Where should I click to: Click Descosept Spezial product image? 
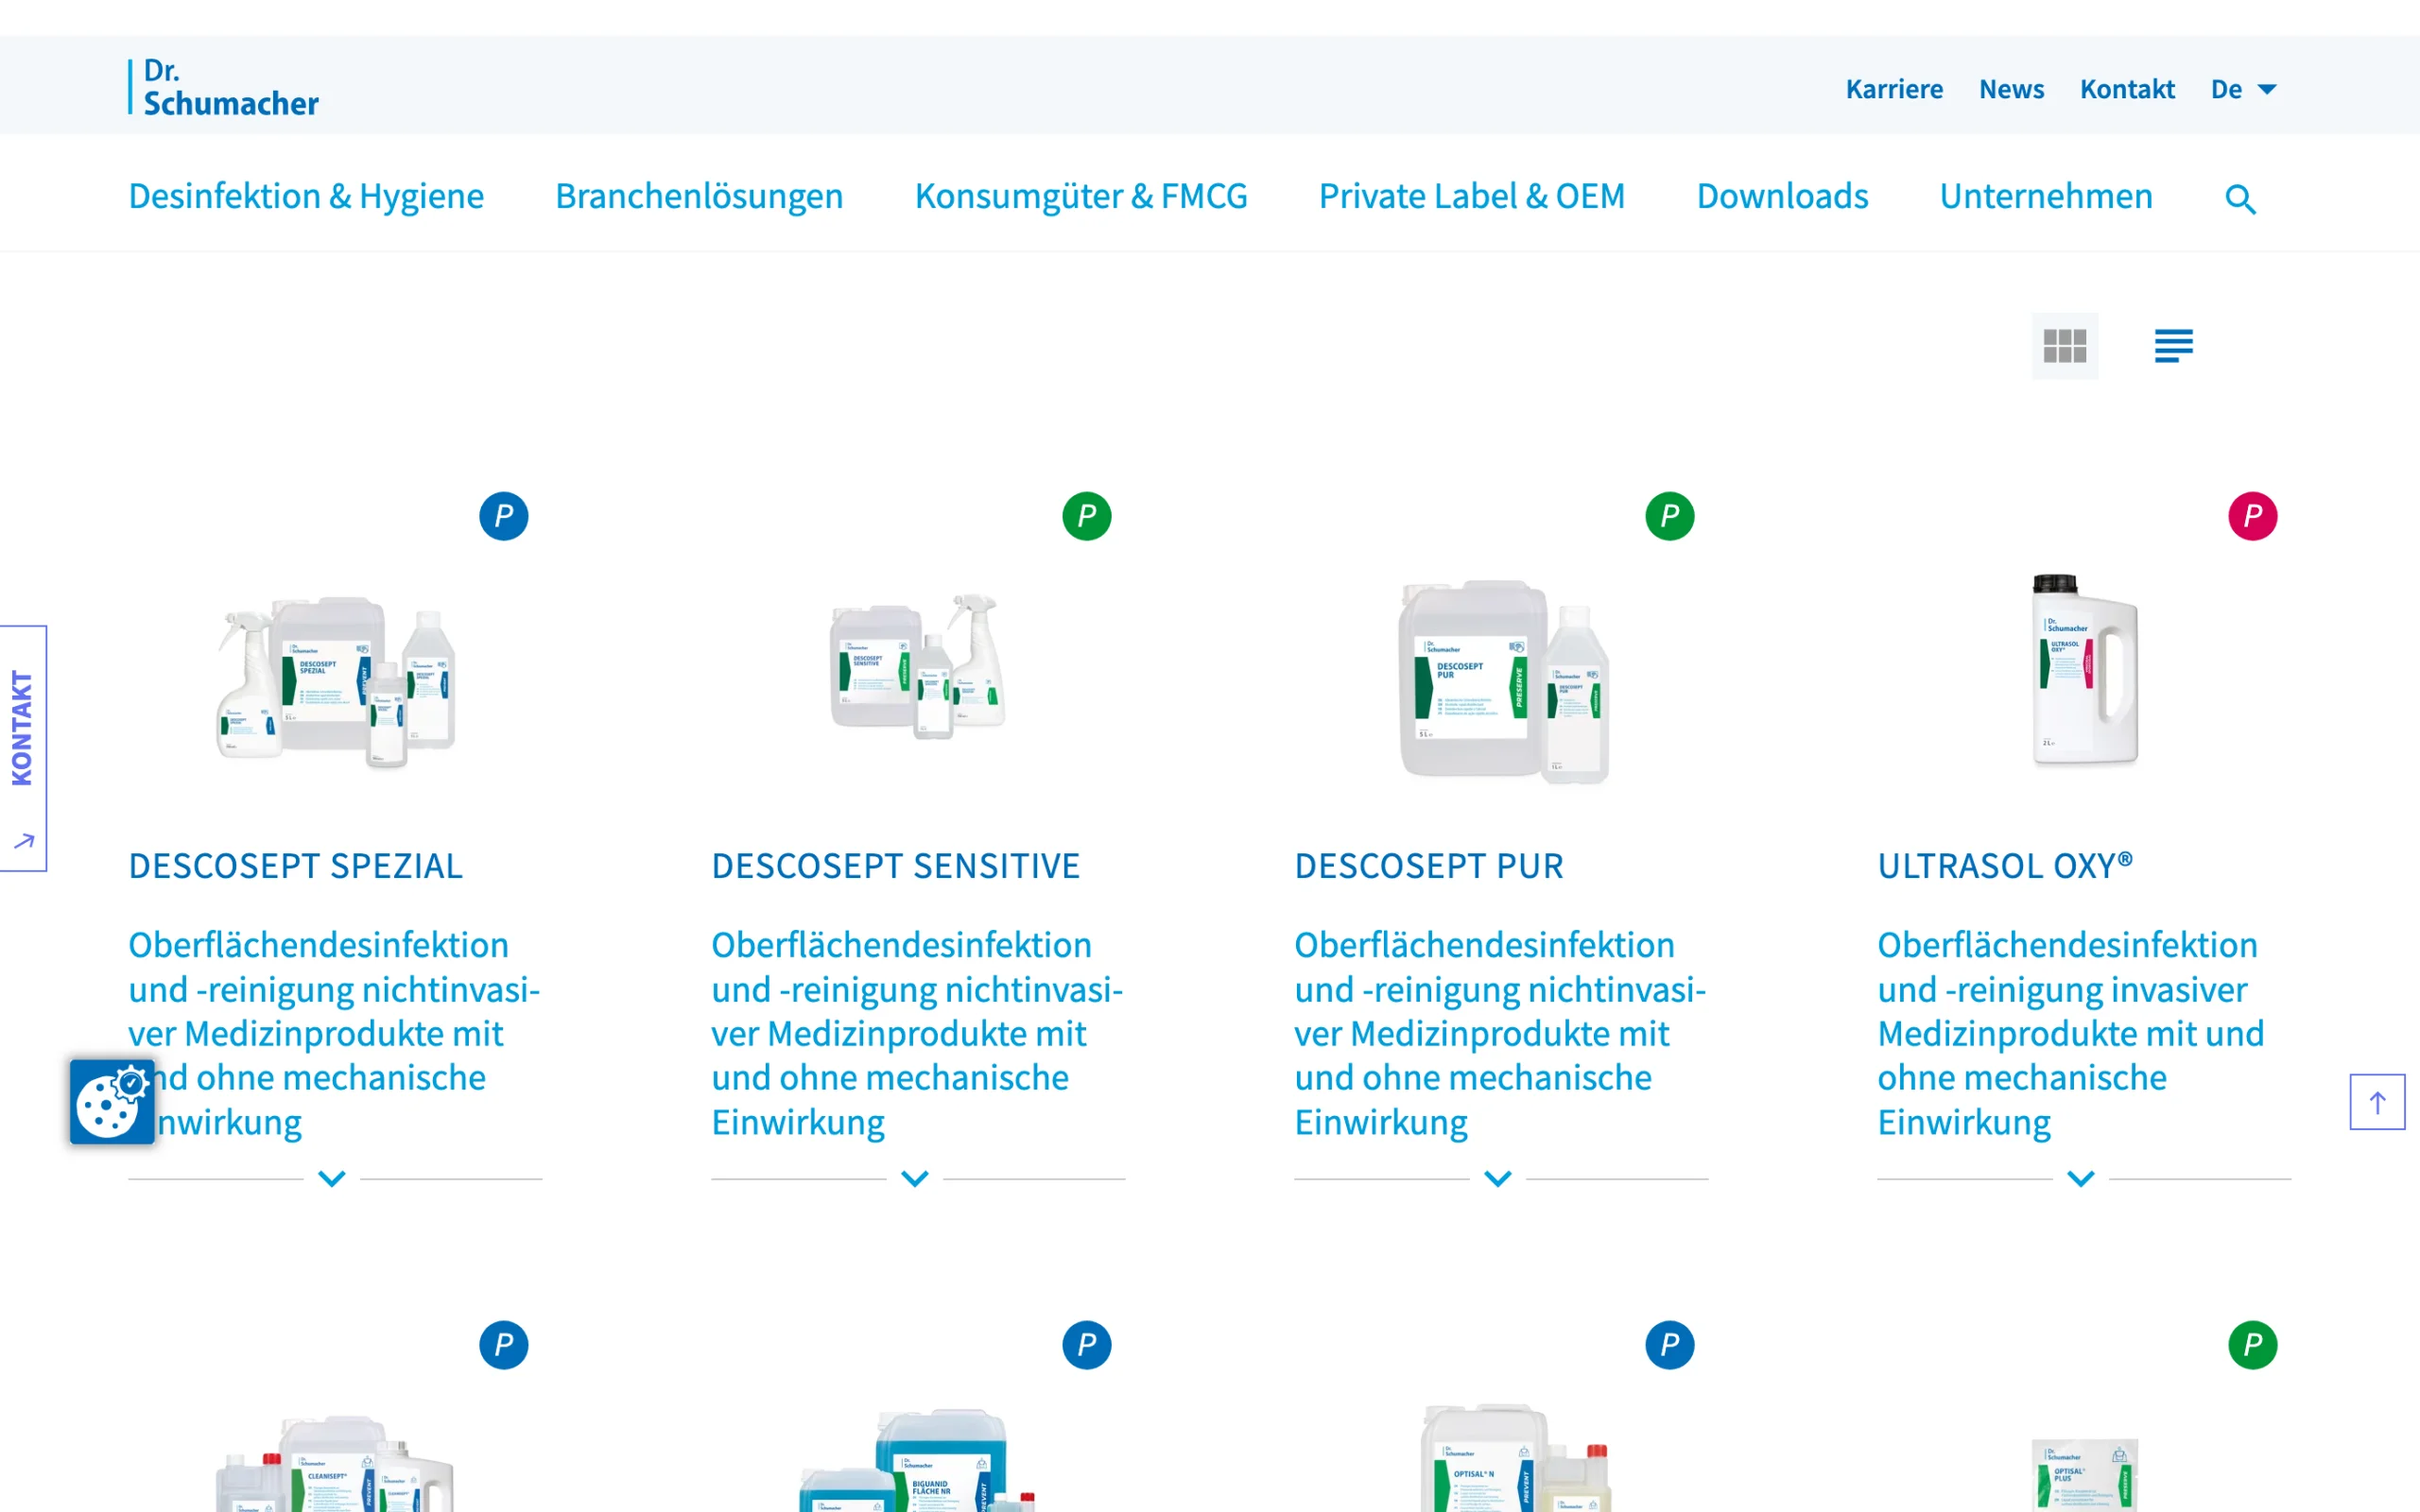click(x=336, y=683)
